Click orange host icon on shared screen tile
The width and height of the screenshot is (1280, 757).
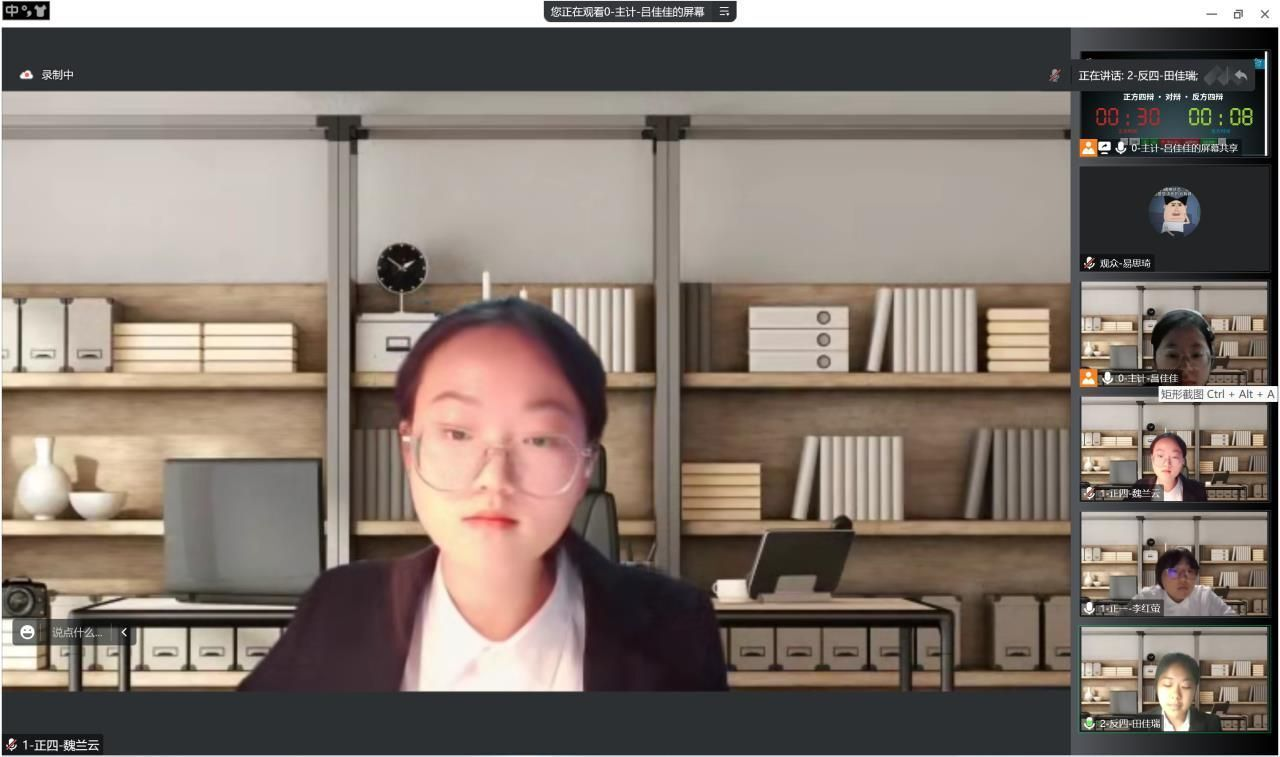click(1088, 148)
